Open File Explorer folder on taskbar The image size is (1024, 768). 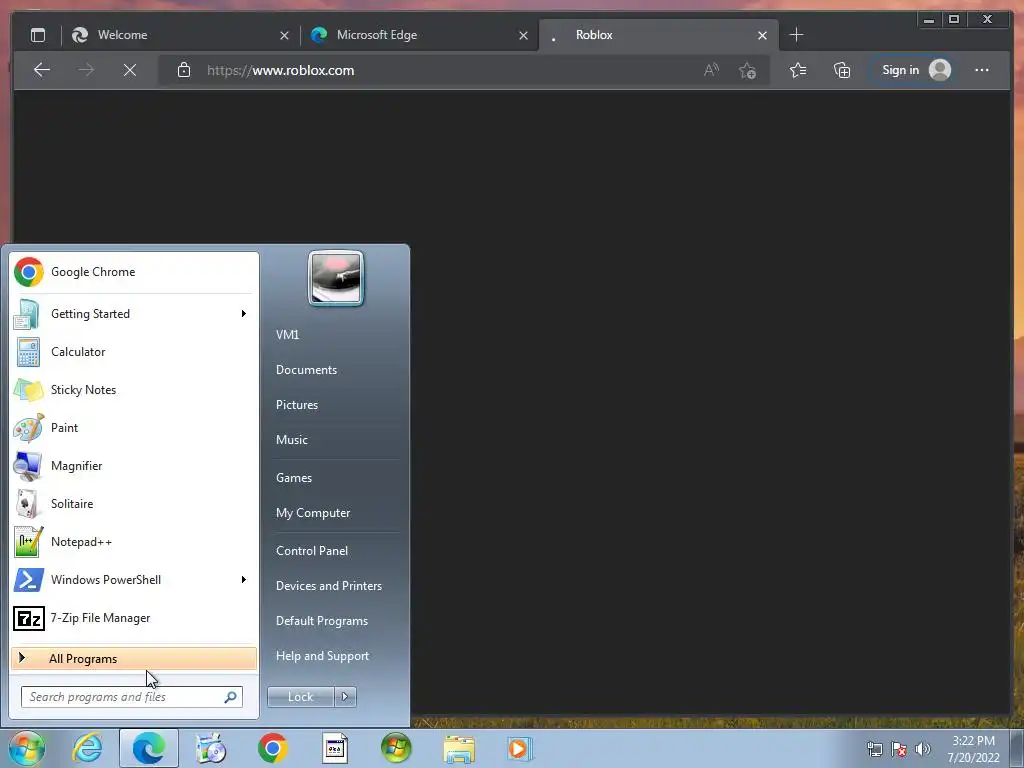(x=459, y=748)
